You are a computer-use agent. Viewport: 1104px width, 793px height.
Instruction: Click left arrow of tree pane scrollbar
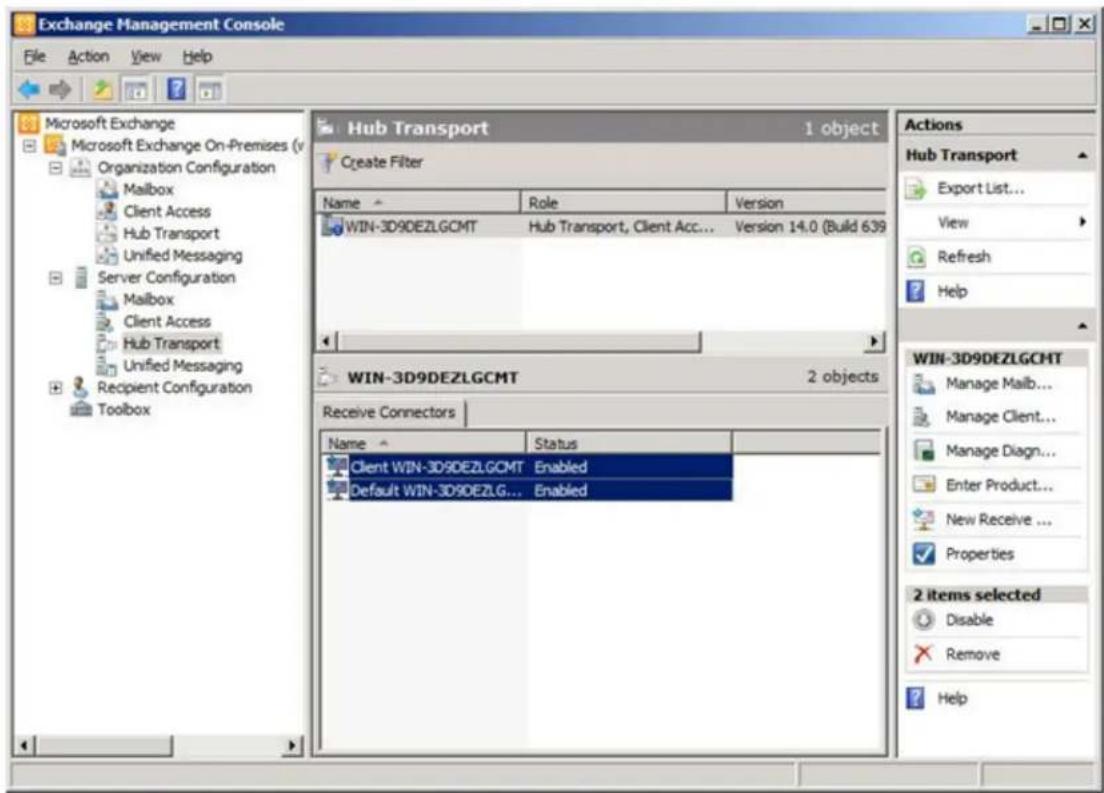[x=24, y=745]
